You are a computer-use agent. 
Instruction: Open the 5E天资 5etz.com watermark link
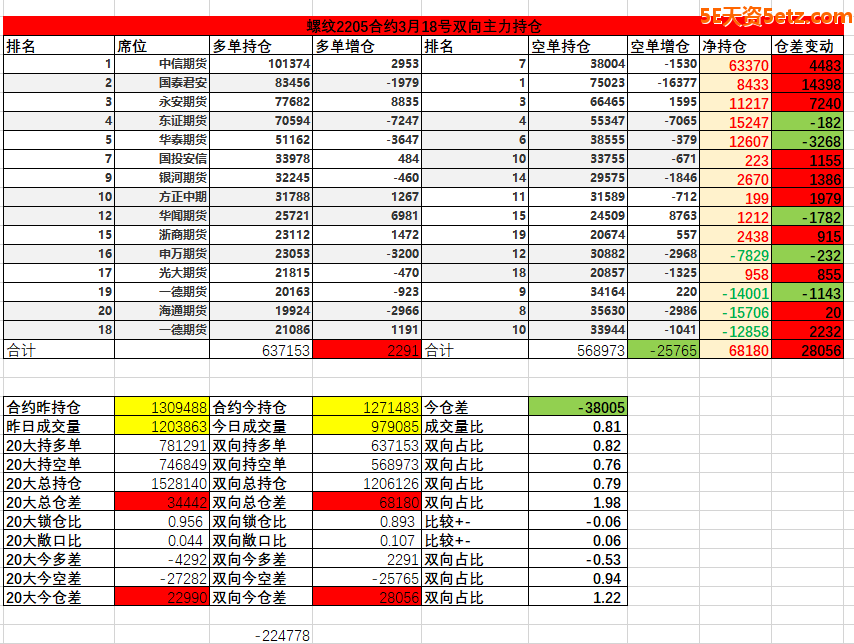[774, 17]
